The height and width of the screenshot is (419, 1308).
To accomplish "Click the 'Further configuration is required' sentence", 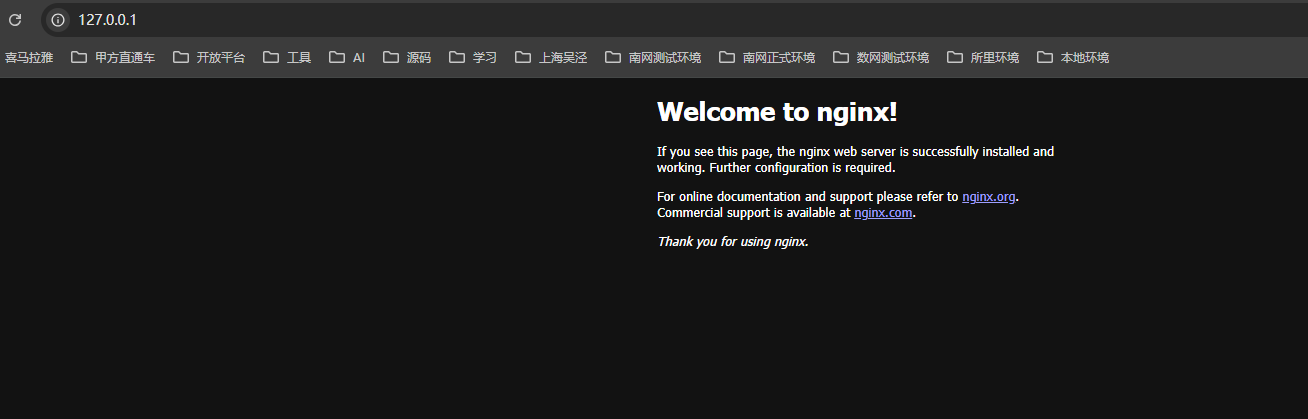I will click(x=803, y=168).
